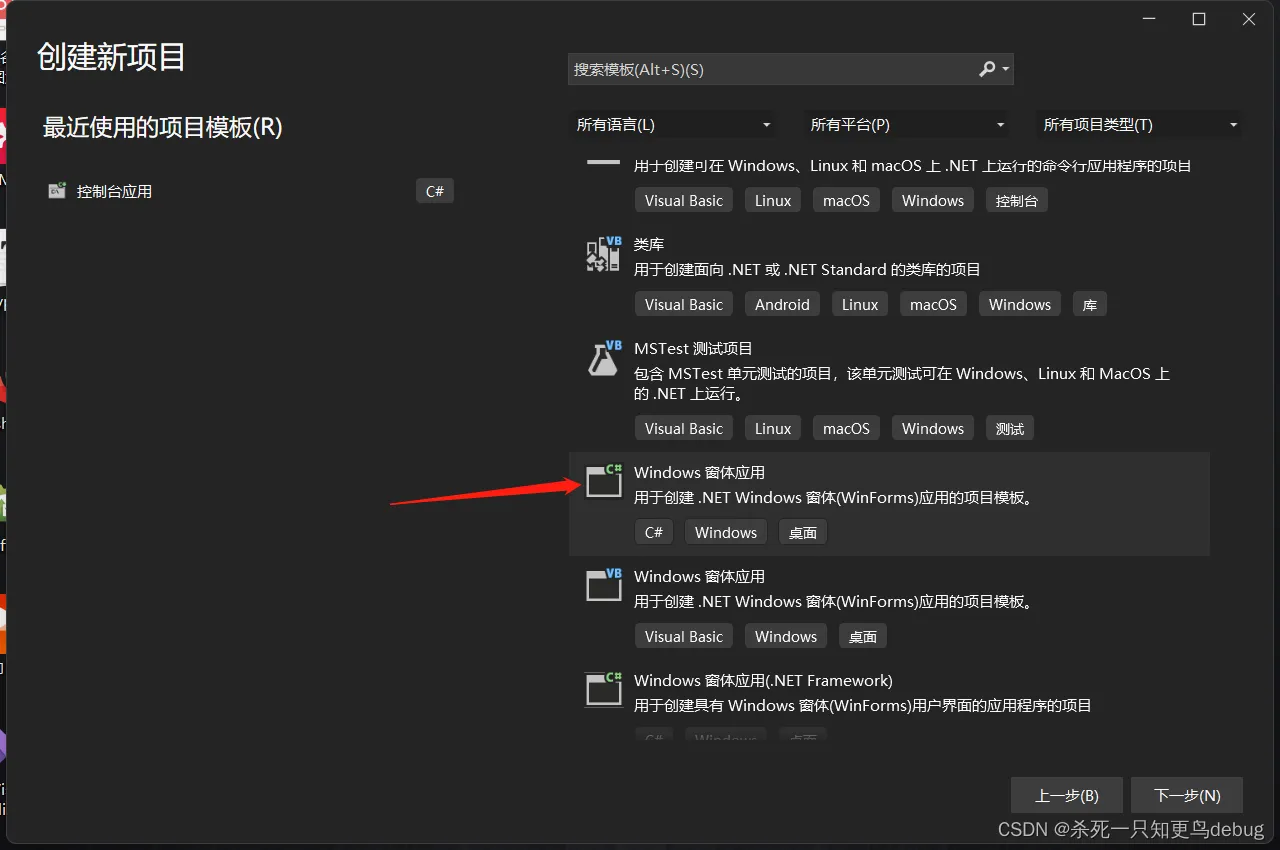Screen dimensions: 1280x850
Task: Click the macOS tag under MSTest 测试项目
Action: [846, 429]
